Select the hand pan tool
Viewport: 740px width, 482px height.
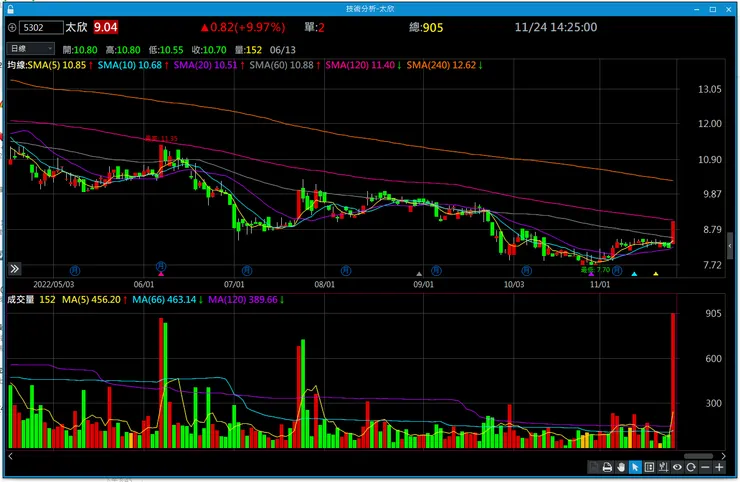tap(621, 467)
